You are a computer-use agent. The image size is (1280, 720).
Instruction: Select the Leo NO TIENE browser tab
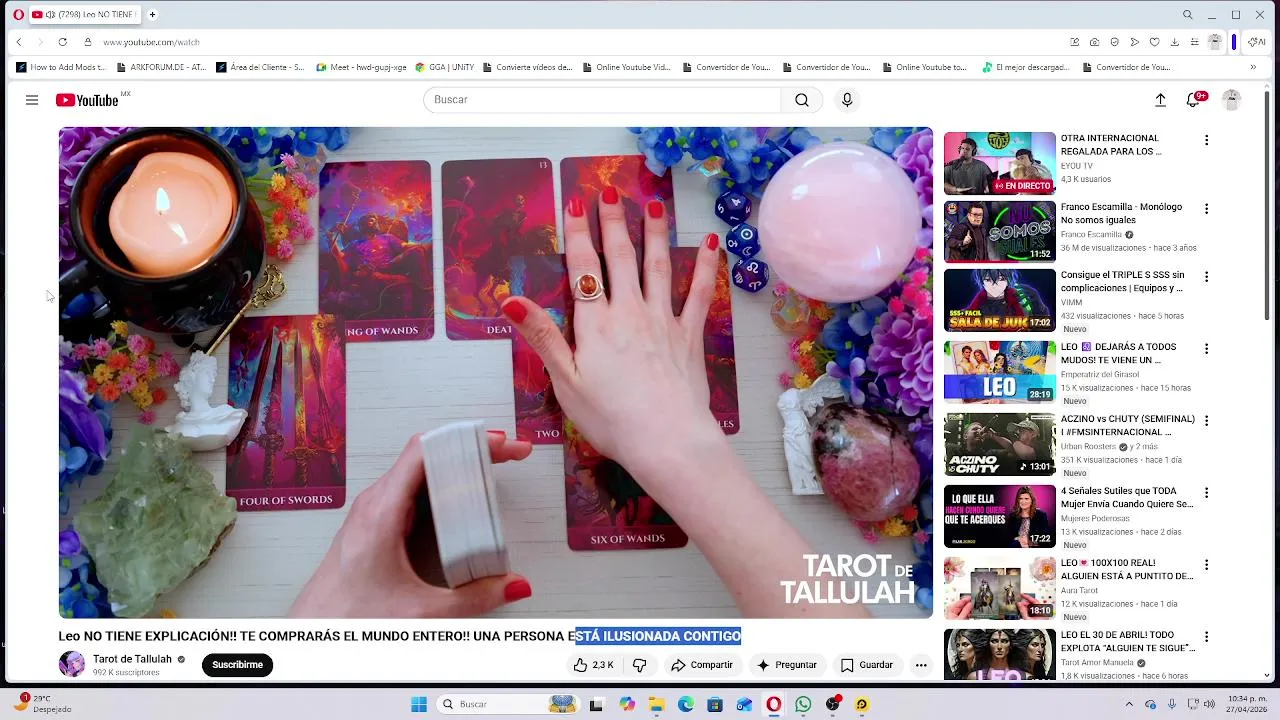[x=84, y=15]
